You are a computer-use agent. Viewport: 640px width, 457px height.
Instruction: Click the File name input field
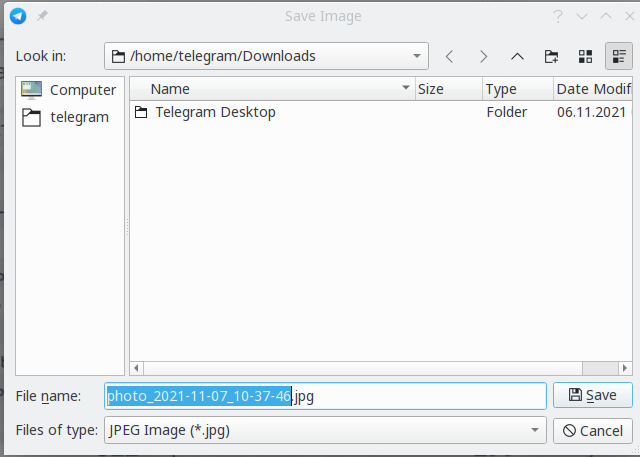(x=325, y=396)
